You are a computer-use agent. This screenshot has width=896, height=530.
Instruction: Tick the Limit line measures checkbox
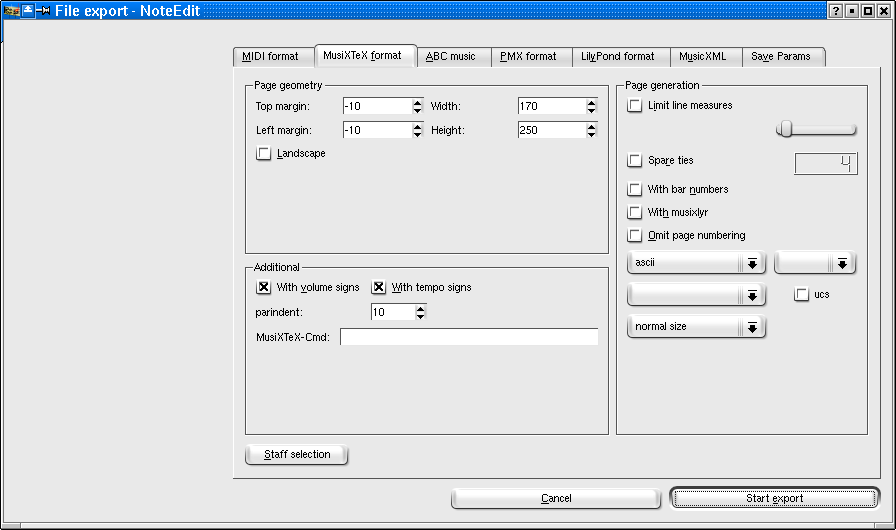pos(634,106)
